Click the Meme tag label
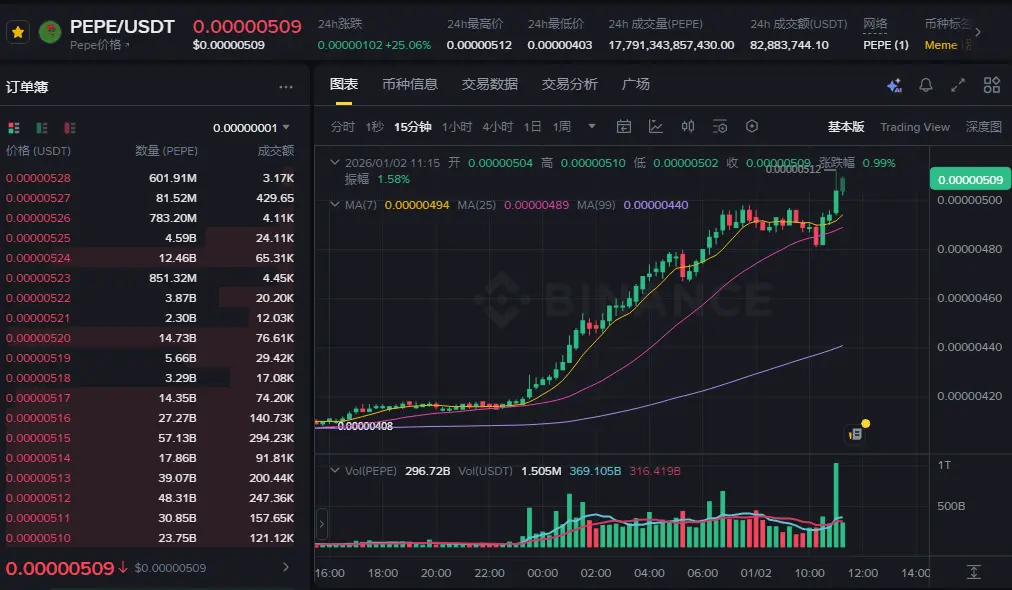 [940, 45]
